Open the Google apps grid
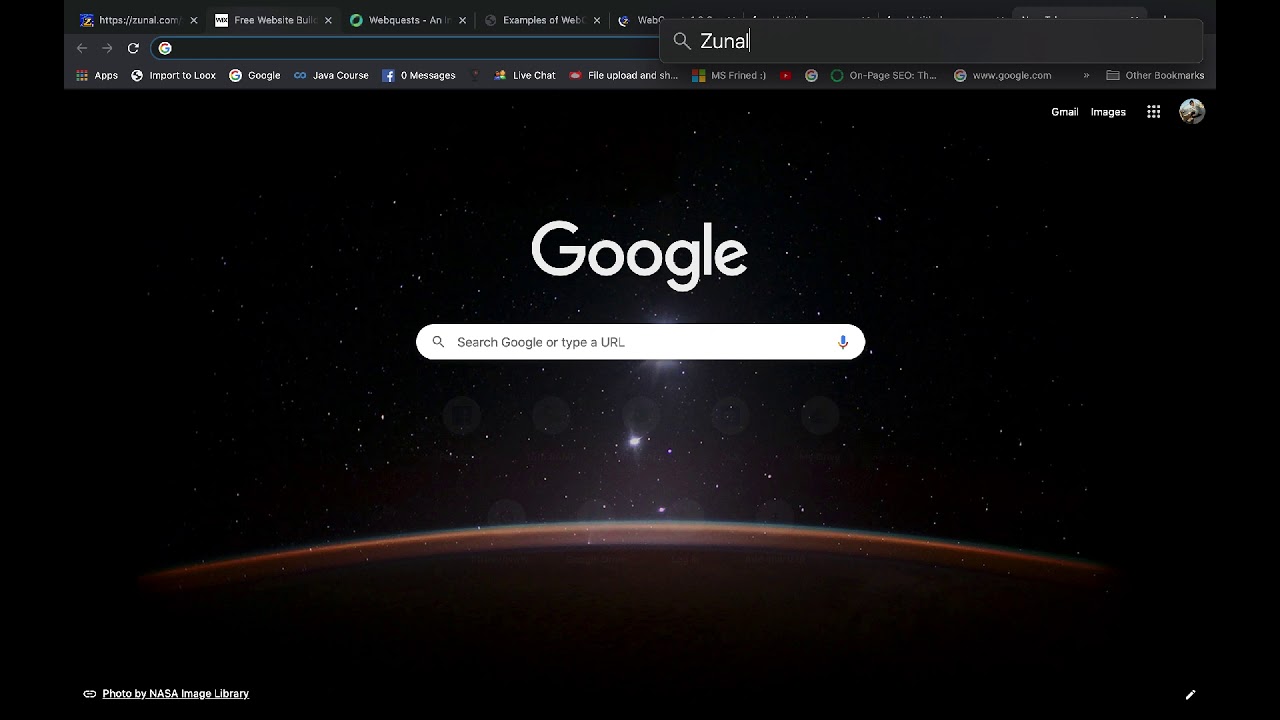 (x=1153, y=112)
